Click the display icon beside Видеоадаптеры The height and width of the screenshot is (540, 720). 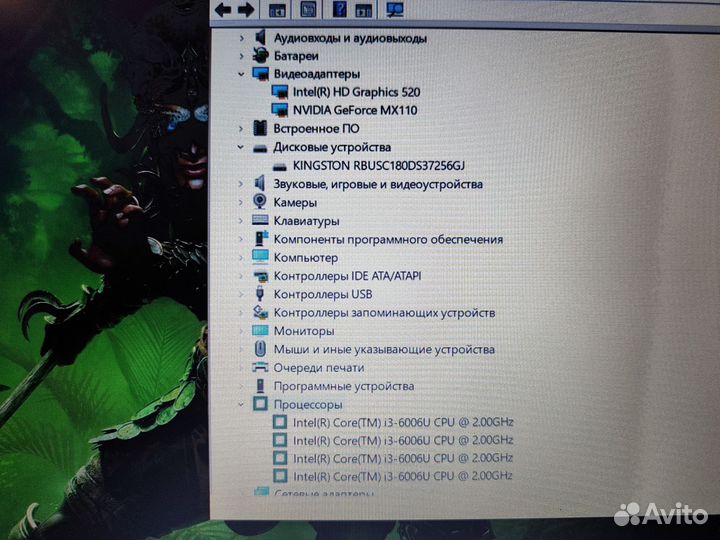pyautogui.click(x=260, y=73)
